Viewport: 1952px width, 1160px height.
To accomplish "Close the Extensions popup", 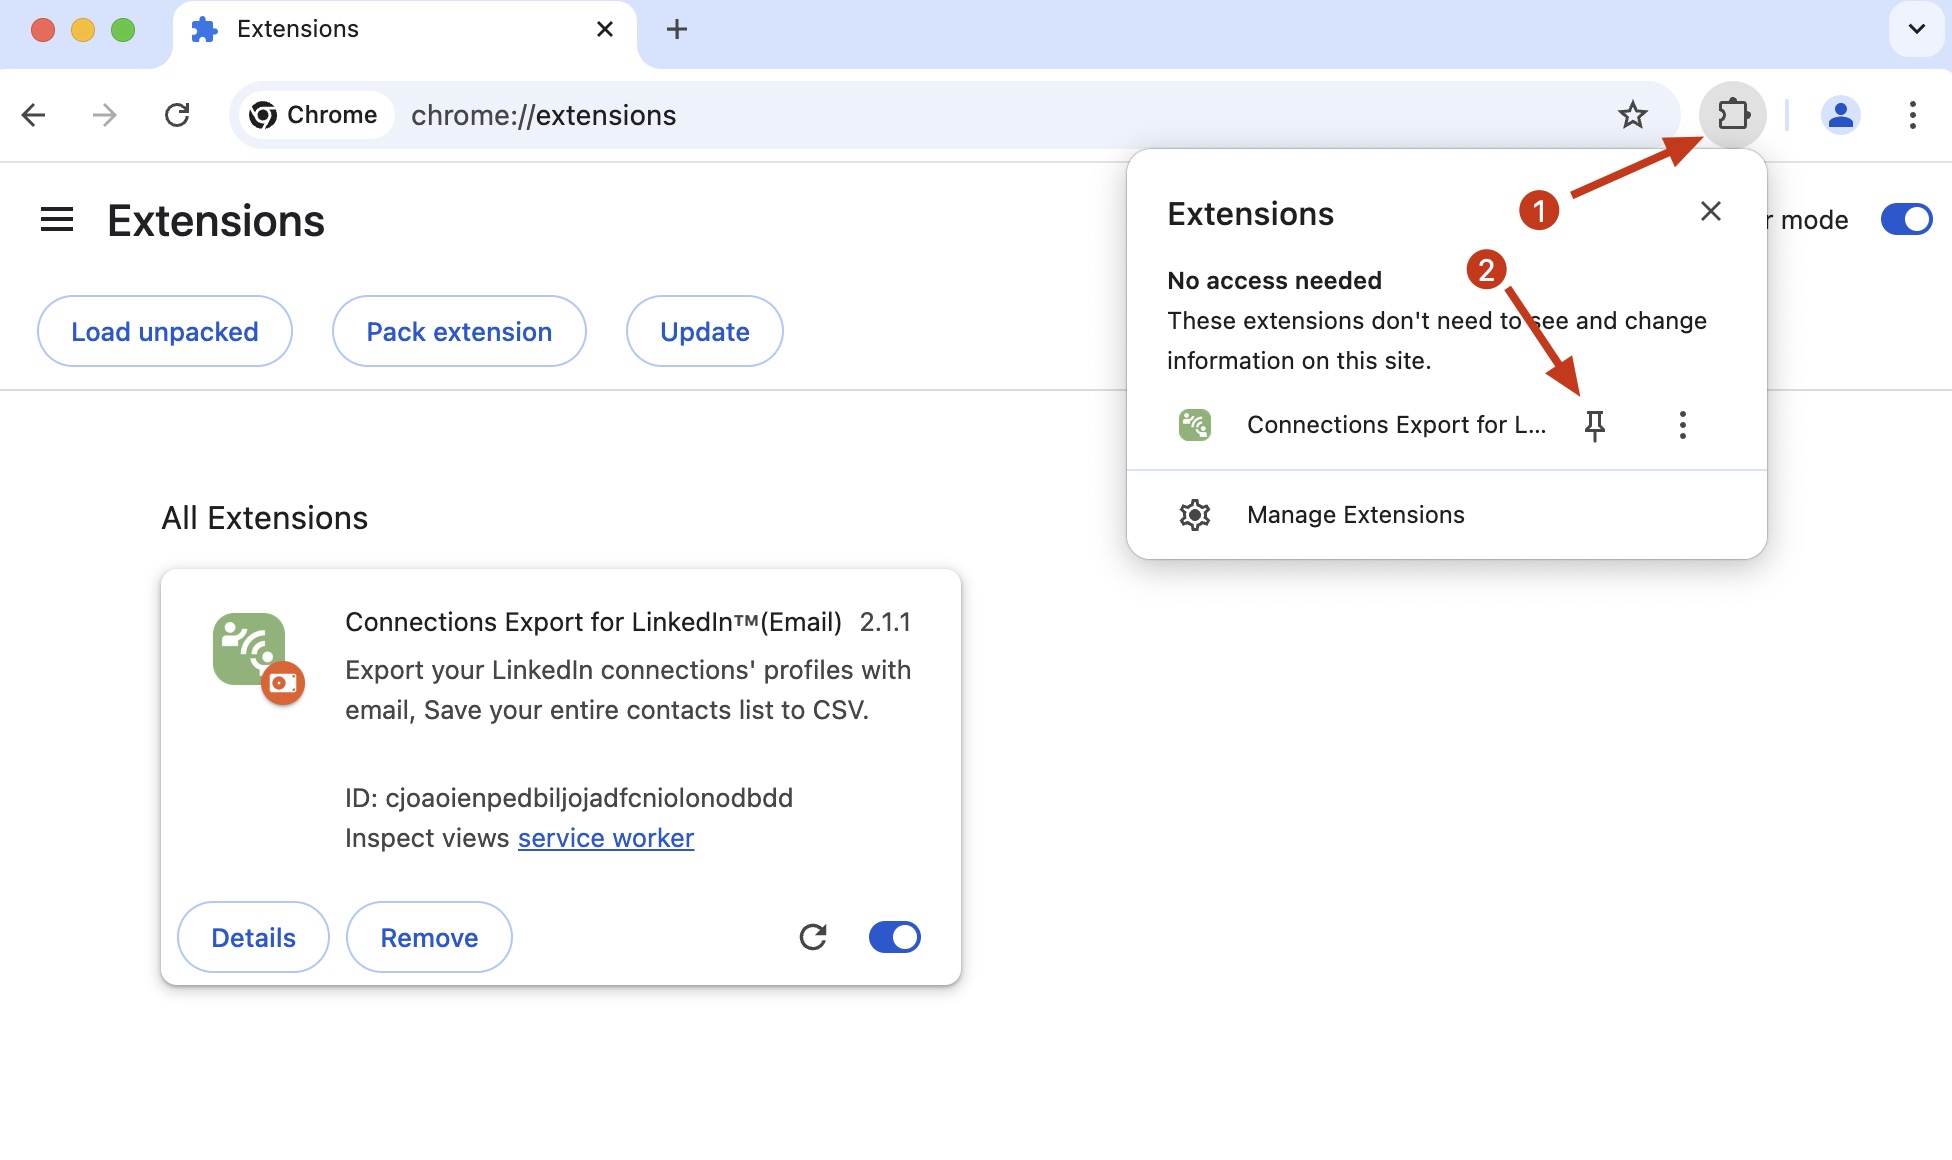I will (1711, 211).
